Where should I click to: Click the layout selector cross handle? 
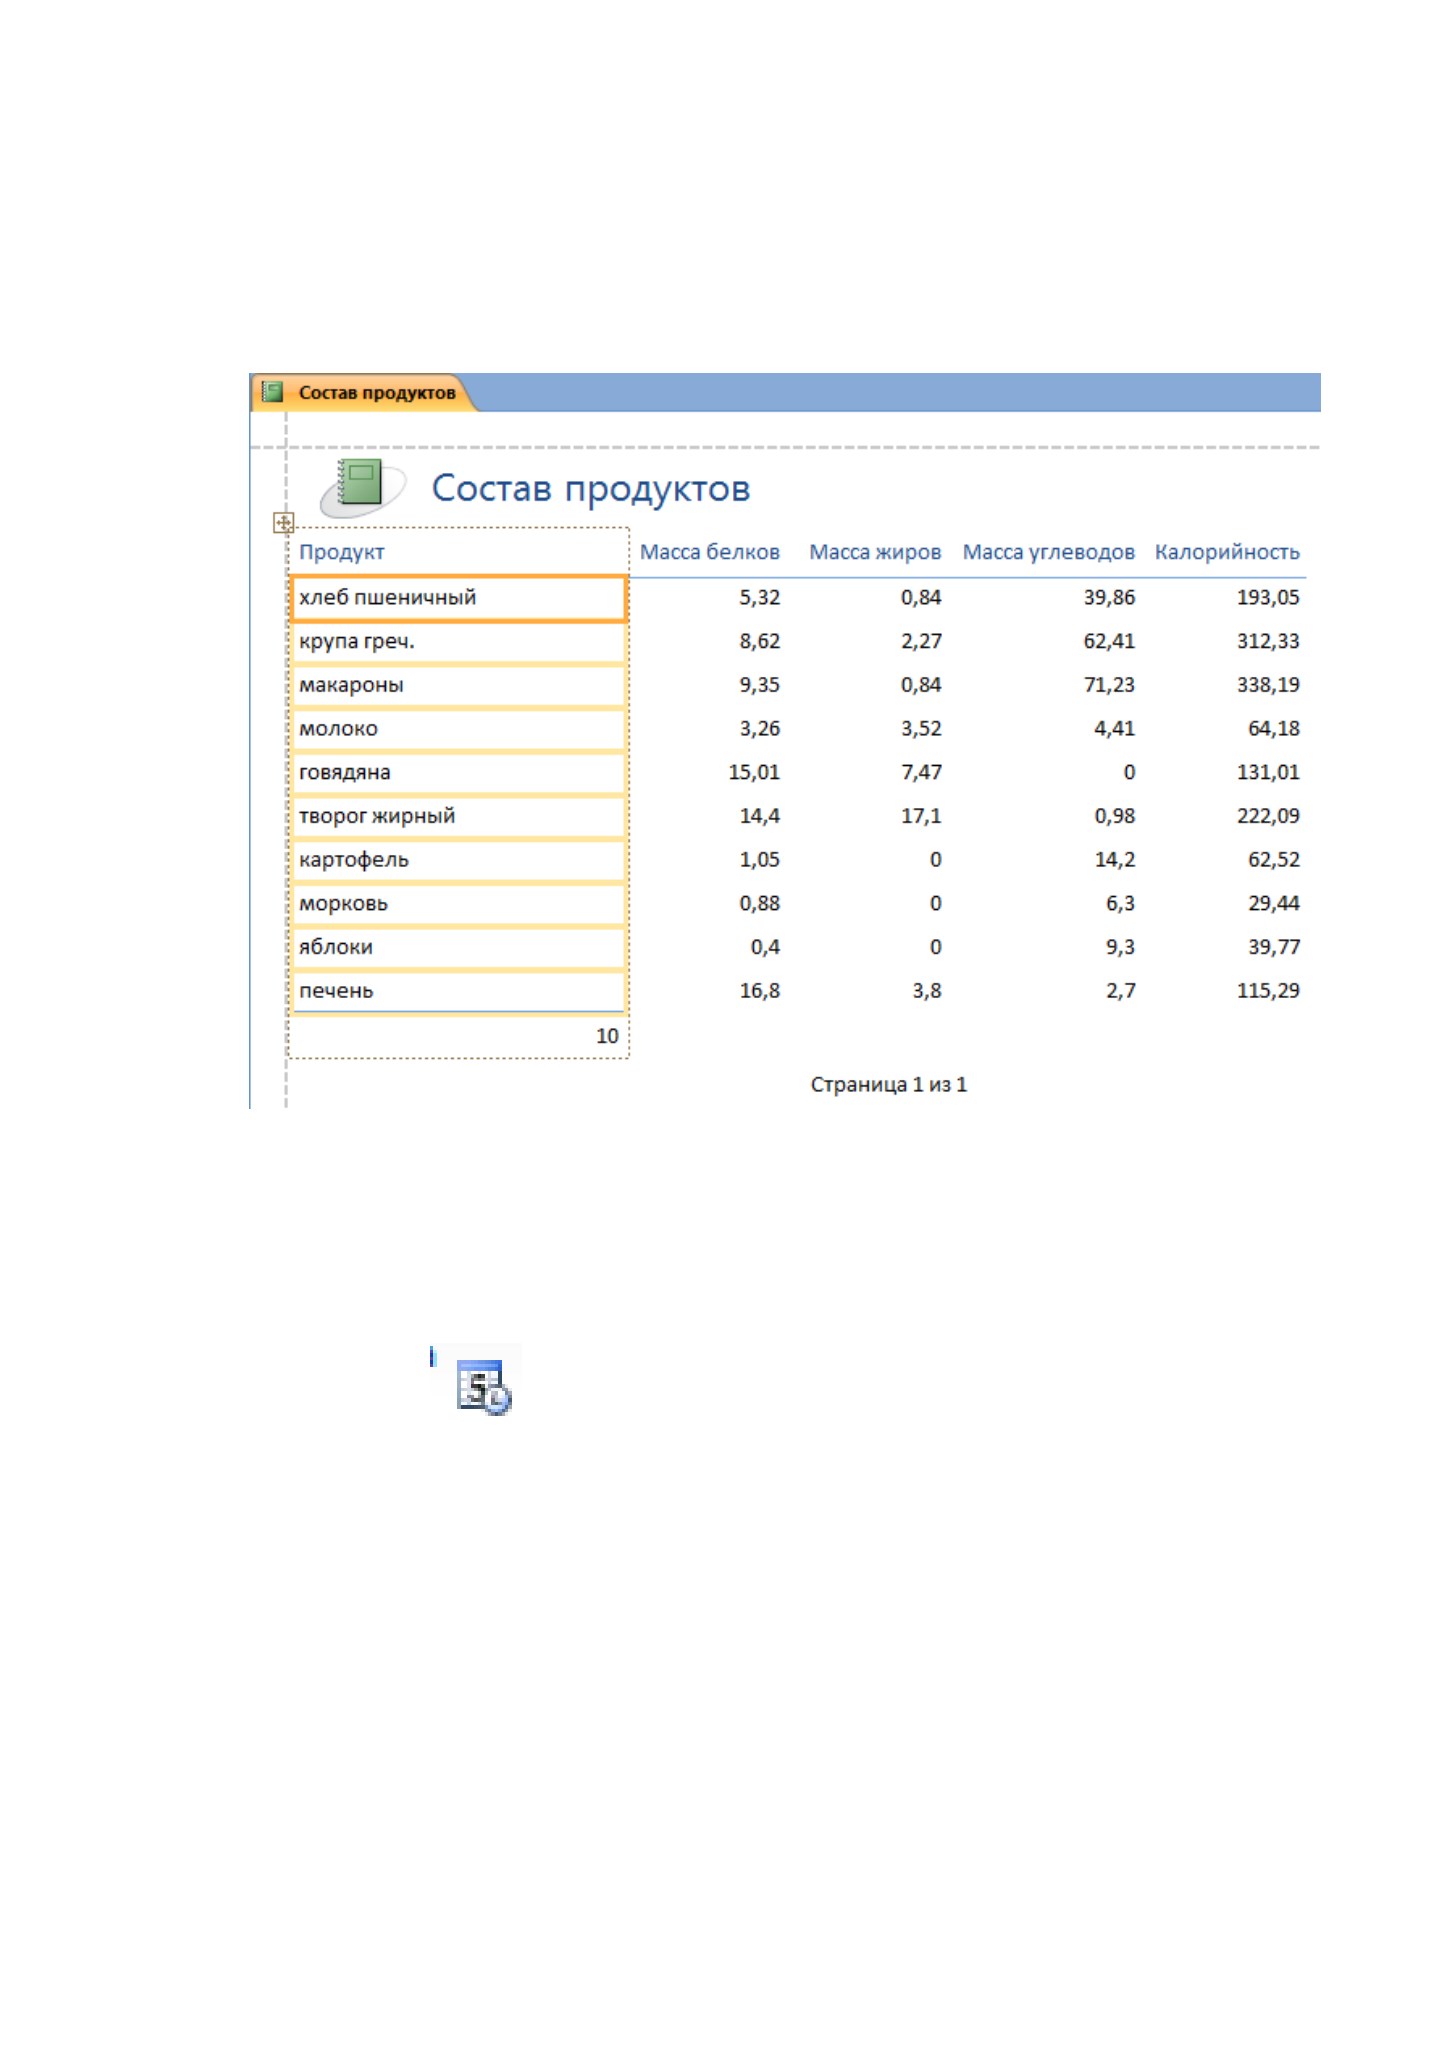(x=283, y=522)
